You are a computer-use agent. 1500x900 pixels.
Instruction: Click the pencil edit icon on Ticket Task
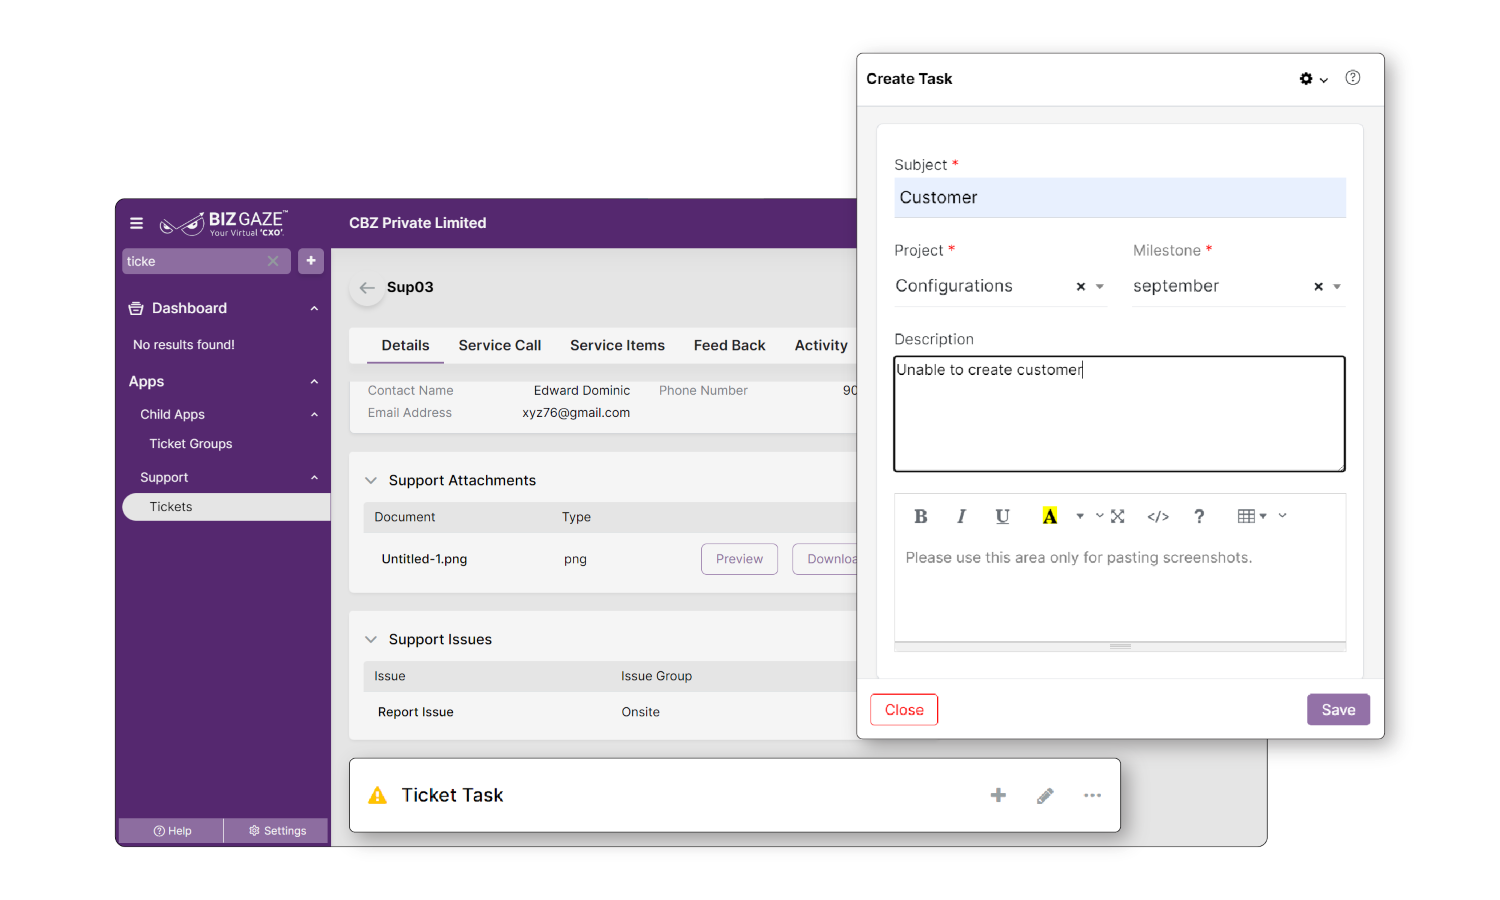click(x=1045, y=795)
